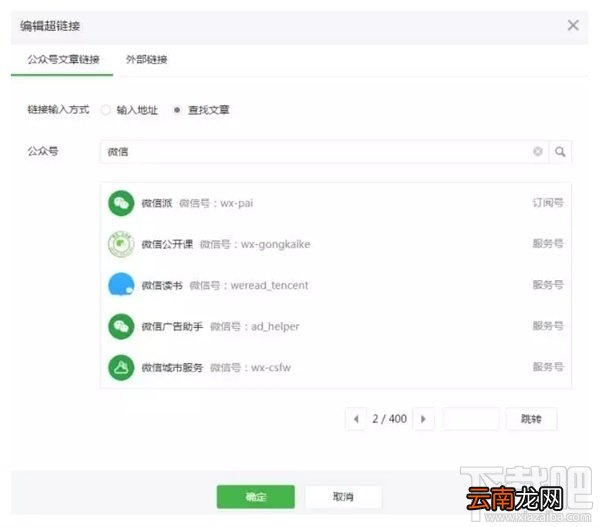
Task: Click the 服务号 label in 微信广告助手 row
Action: (x=548, y=326)
